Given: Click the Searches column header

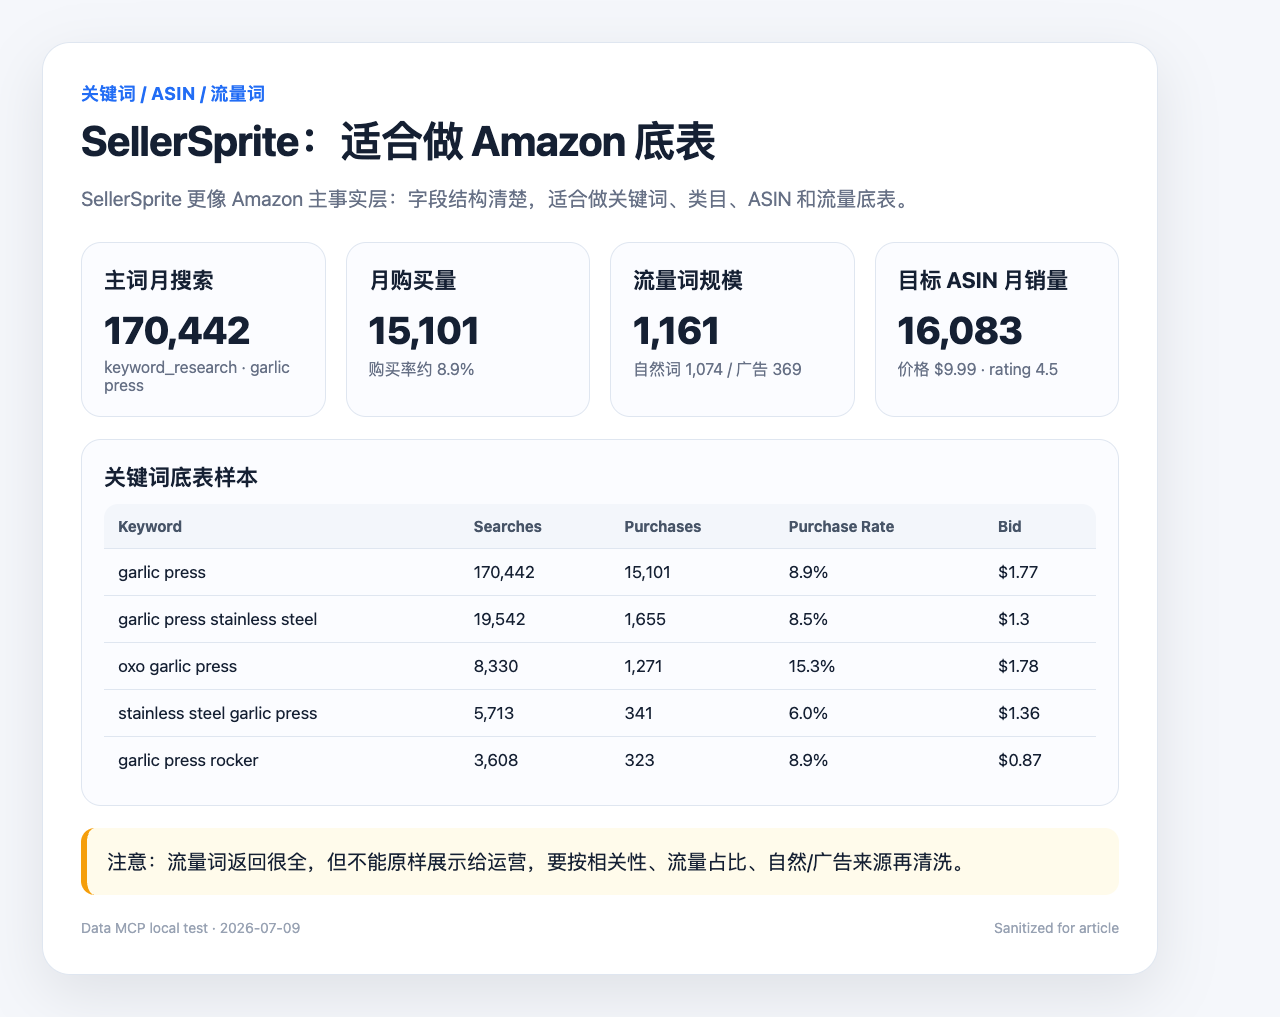Looking at the screenshot, I should pos(508,527).
